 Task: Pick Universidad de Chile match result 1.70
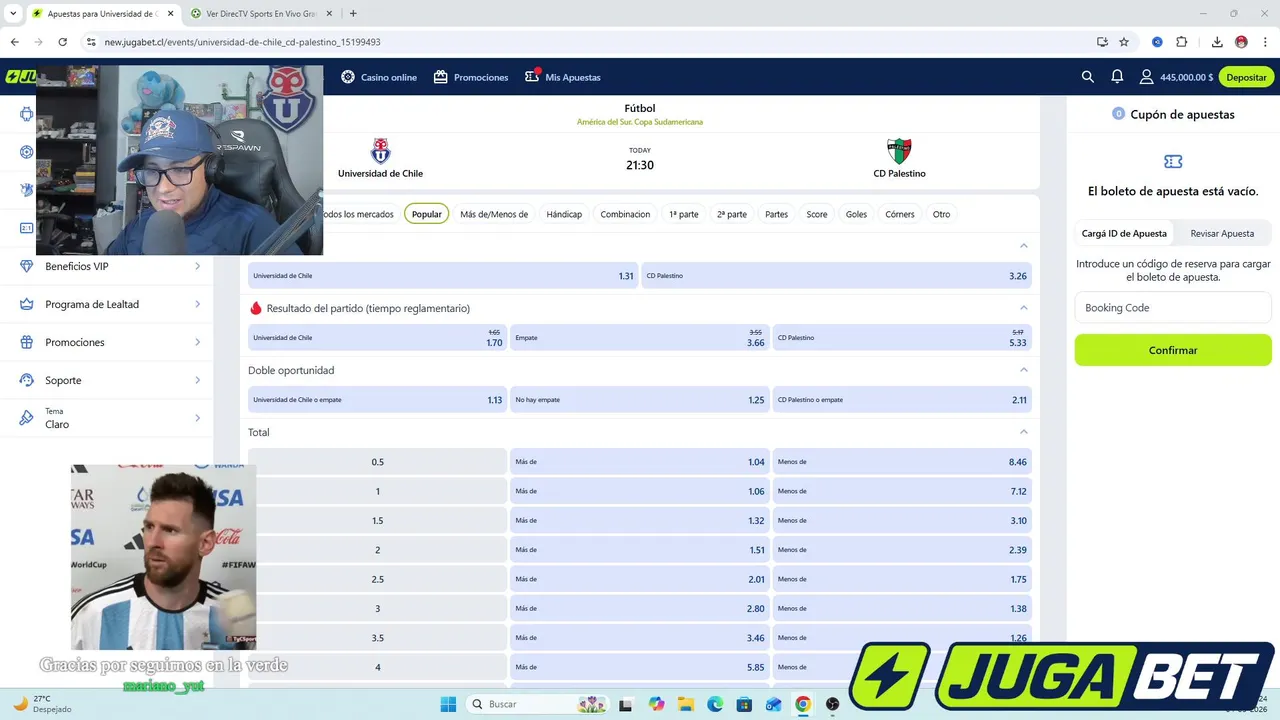[x=377, y=338]
